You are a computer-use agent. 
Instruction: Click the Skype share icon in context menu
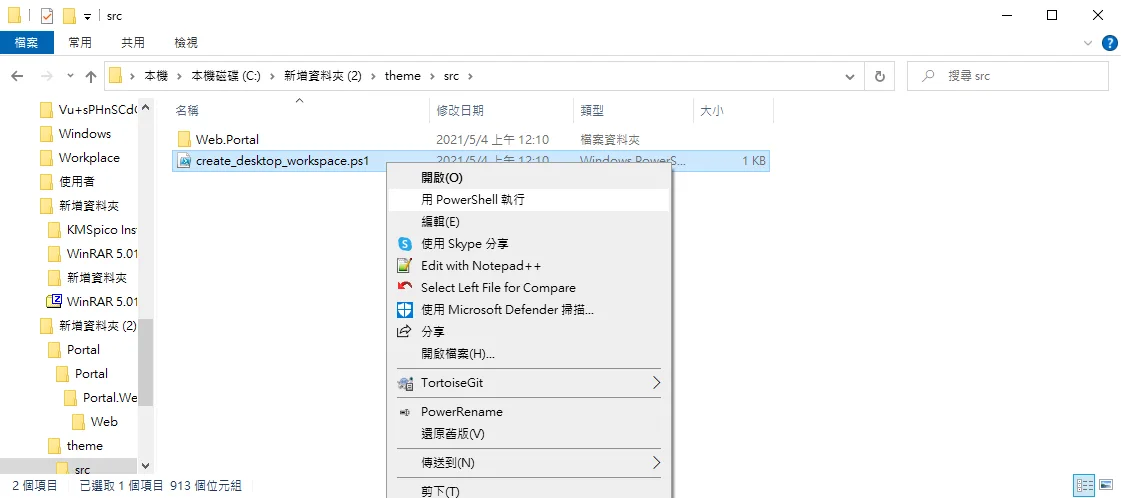(x=405, y=244)
